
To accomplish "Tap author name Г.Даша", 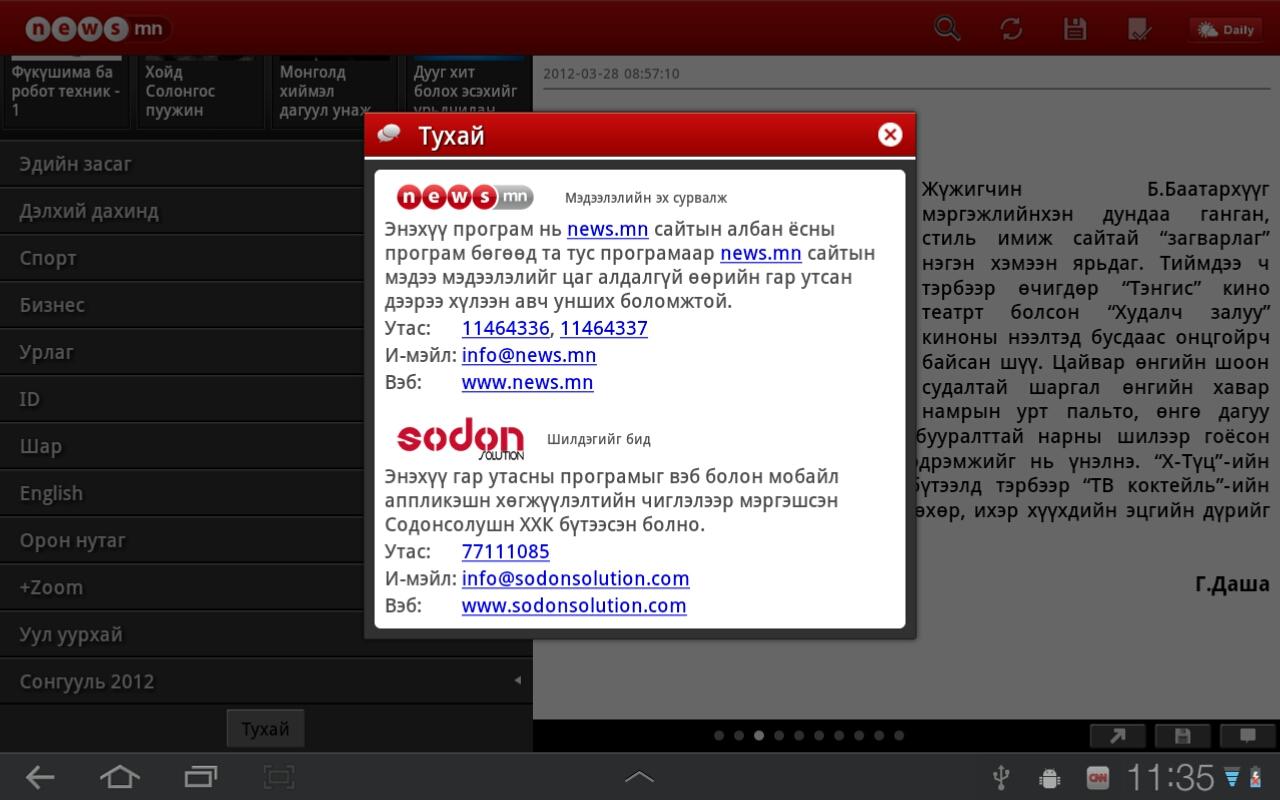I will pos(1232,584).
